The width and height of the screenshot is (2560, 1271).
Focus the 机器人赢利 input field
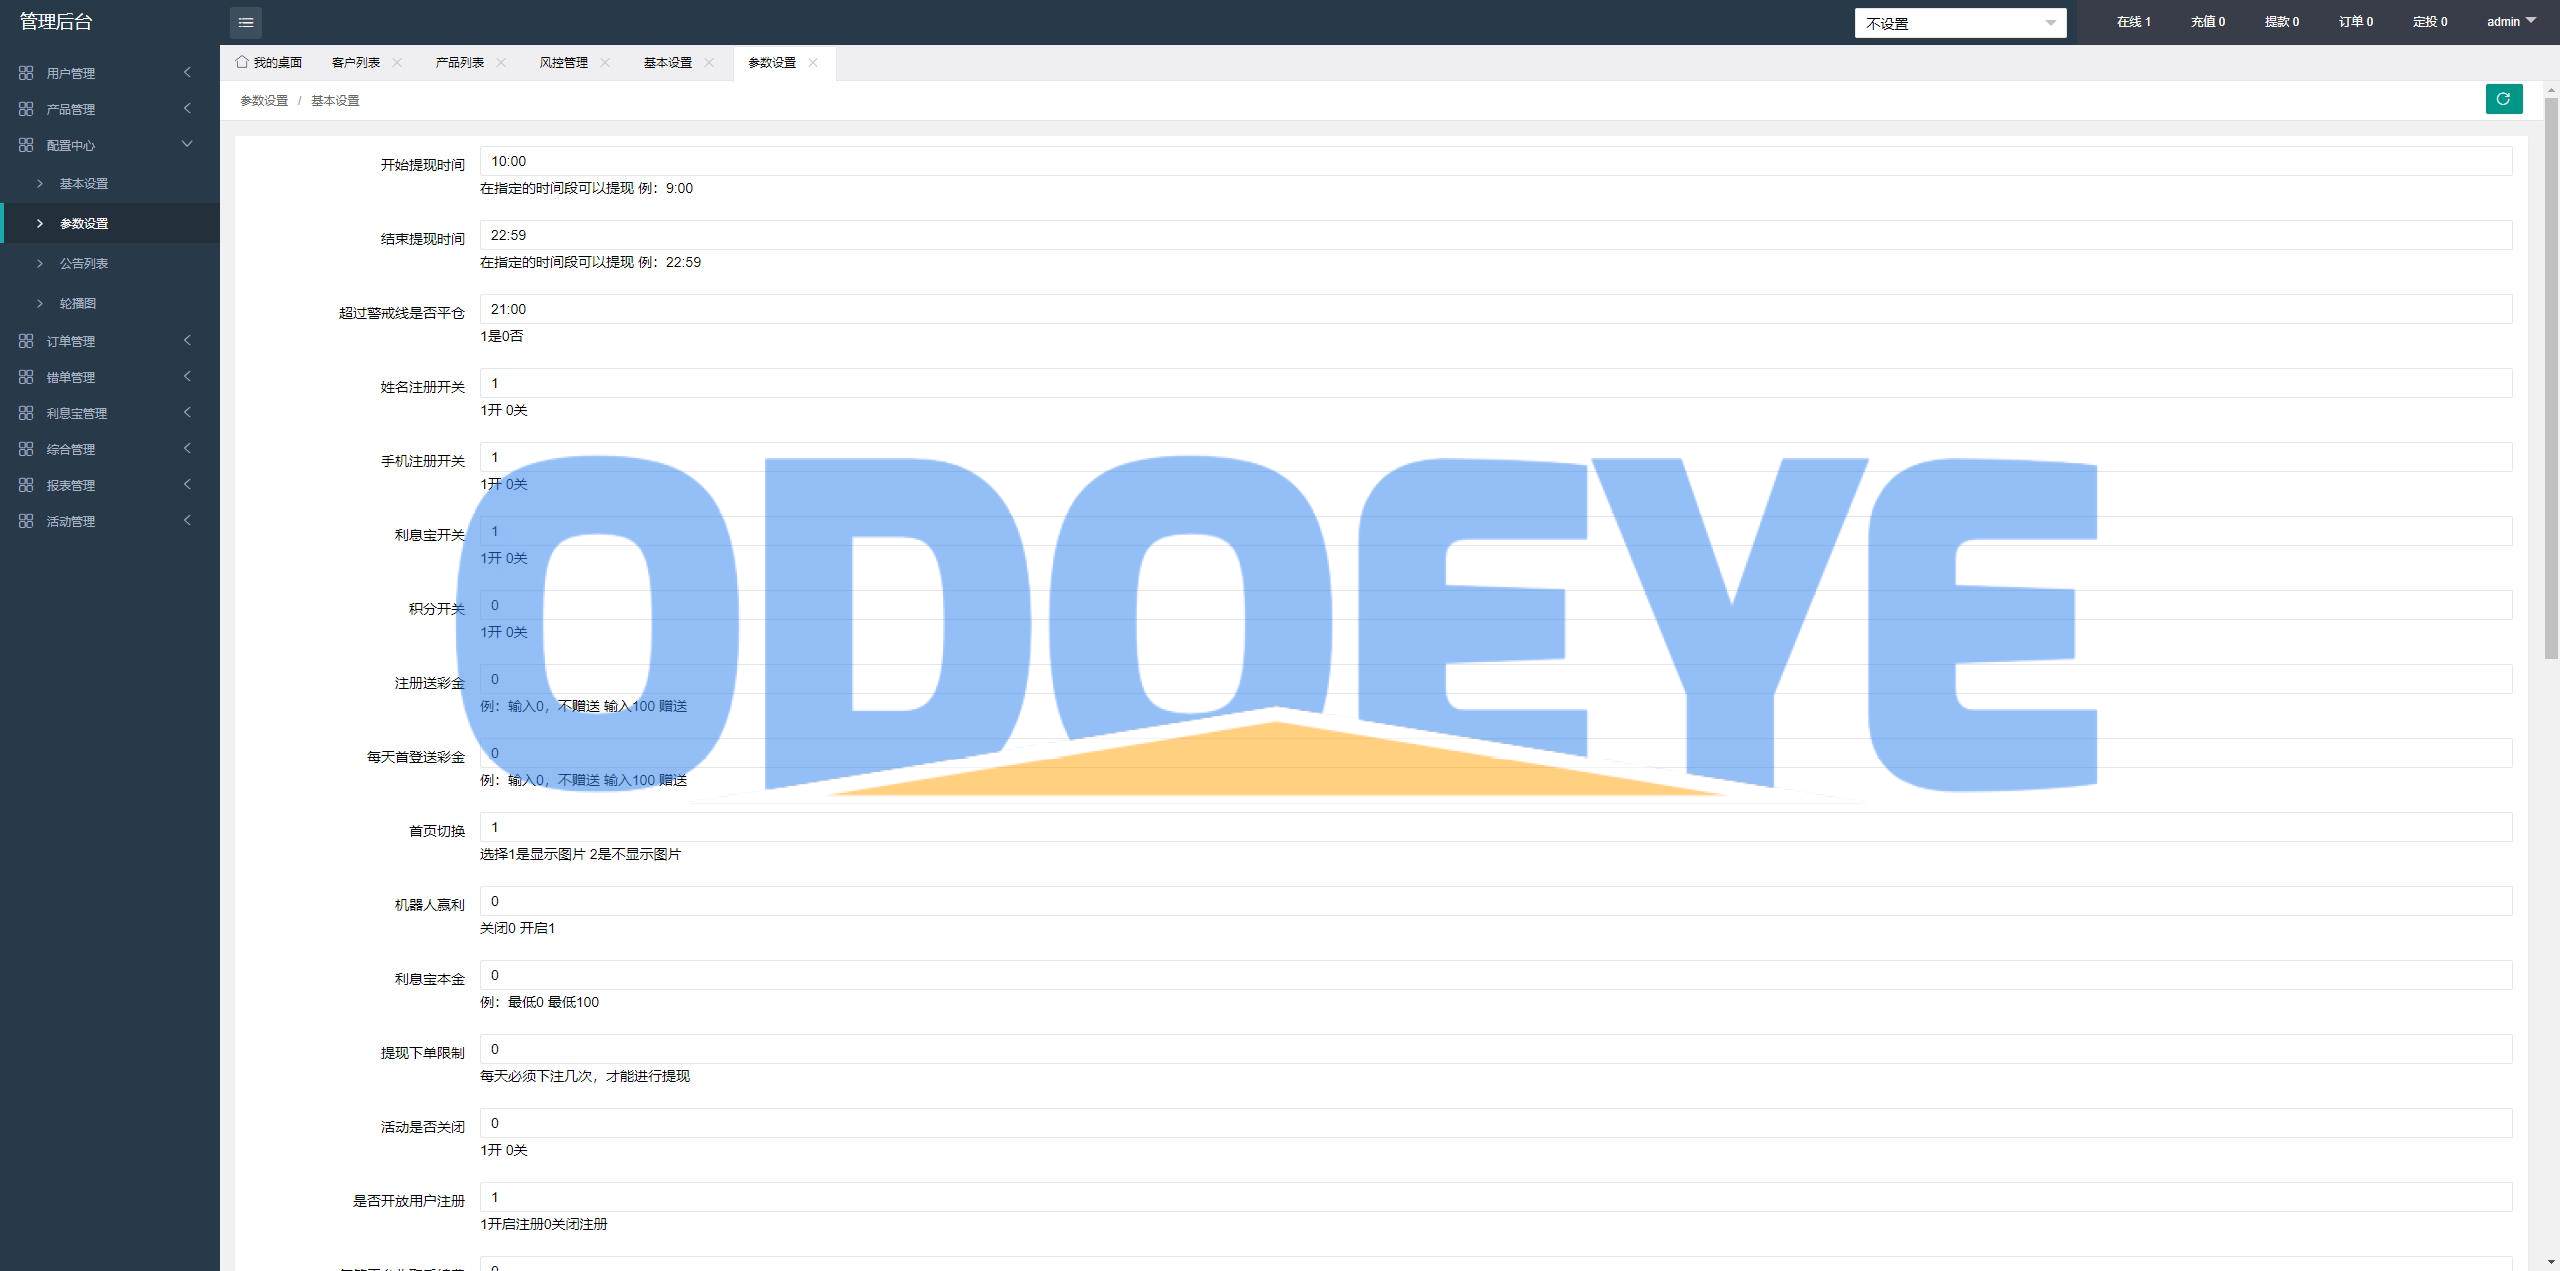(x=1496, y=901)
